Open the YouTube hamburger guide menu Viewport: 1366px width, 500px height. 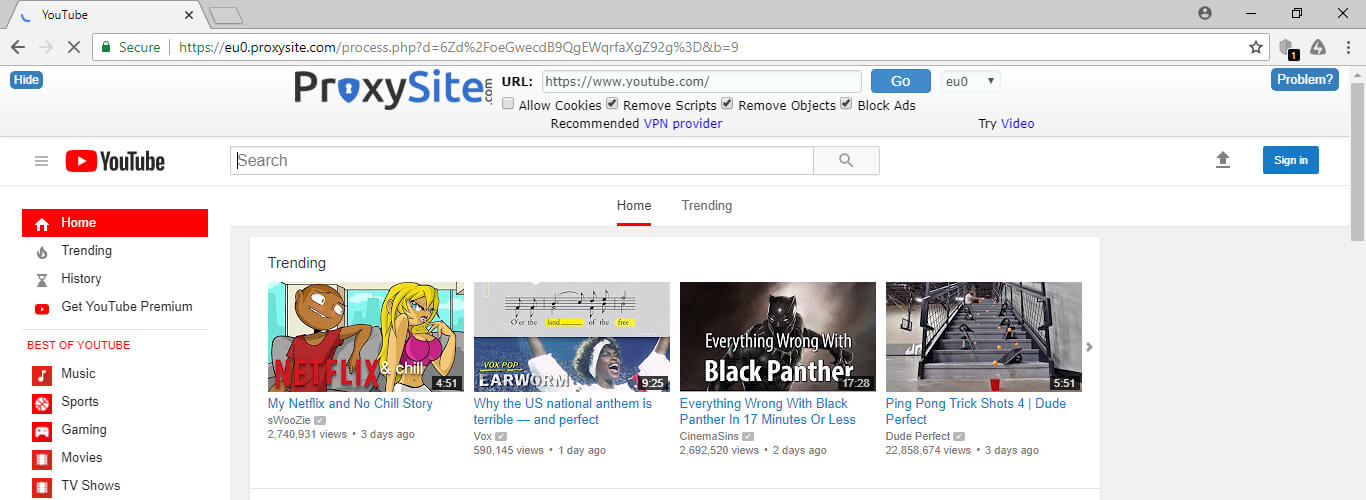pos(41,161)
